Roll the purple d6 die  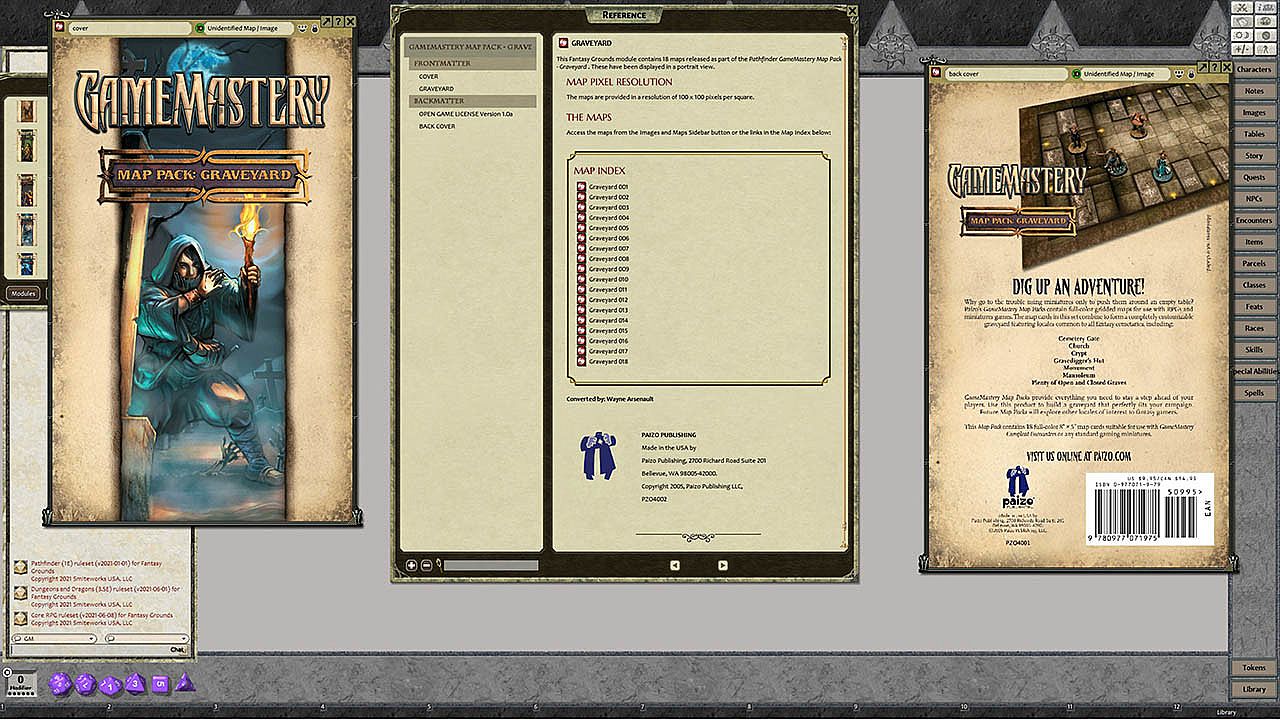pos(160,683)
